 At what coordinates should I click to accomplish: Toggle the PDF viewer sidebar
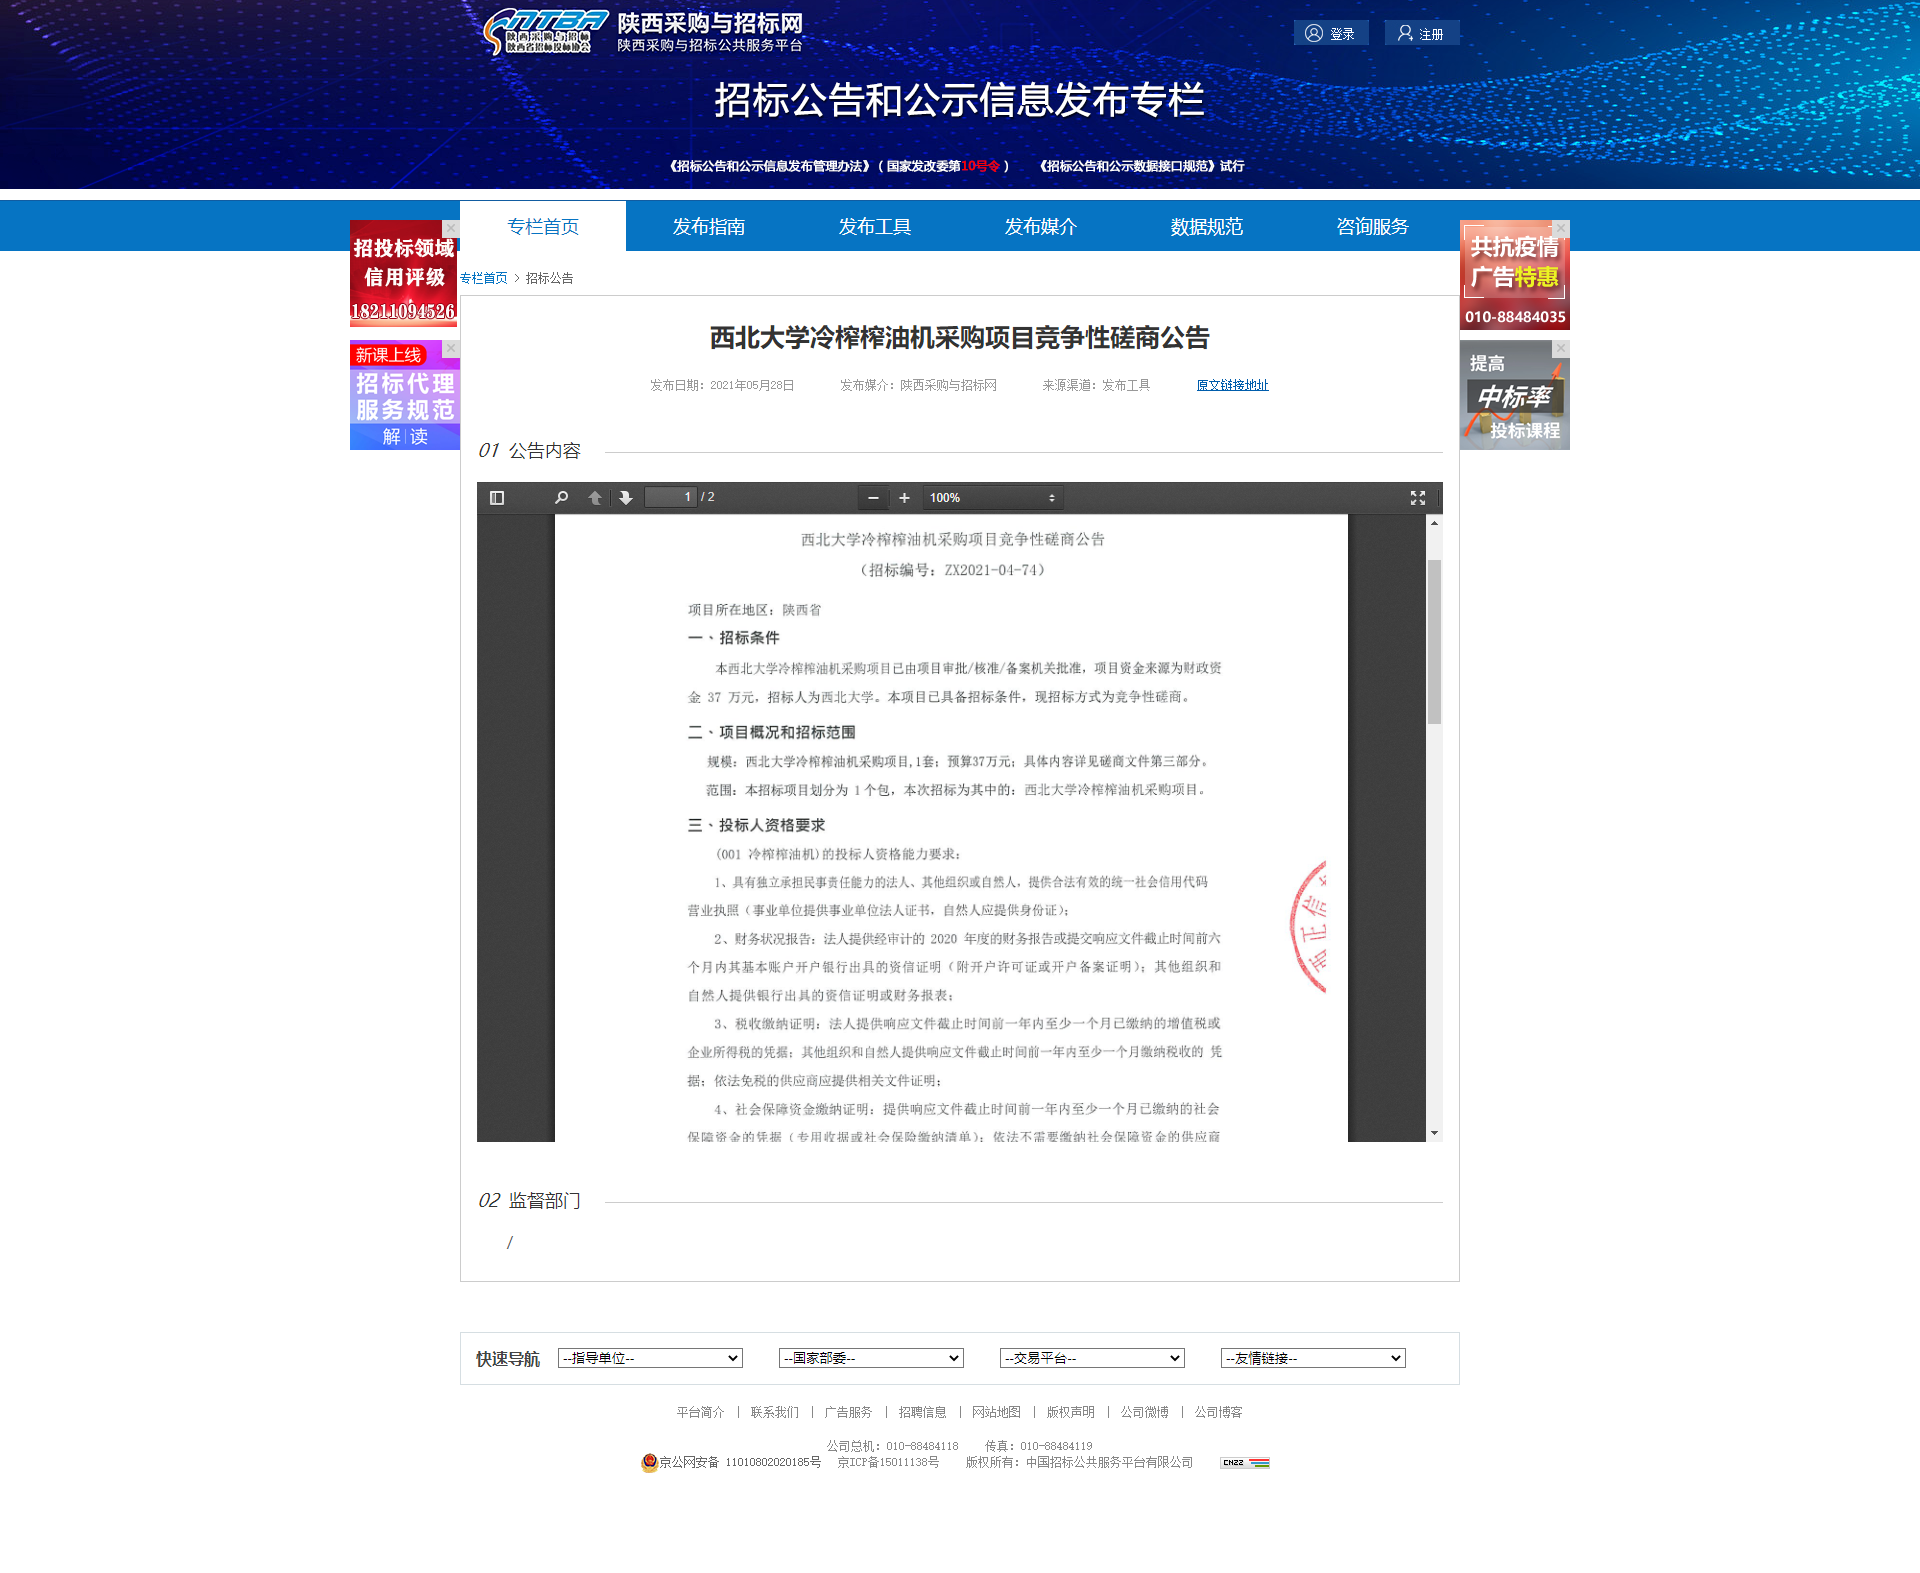[x=497, y=498]
